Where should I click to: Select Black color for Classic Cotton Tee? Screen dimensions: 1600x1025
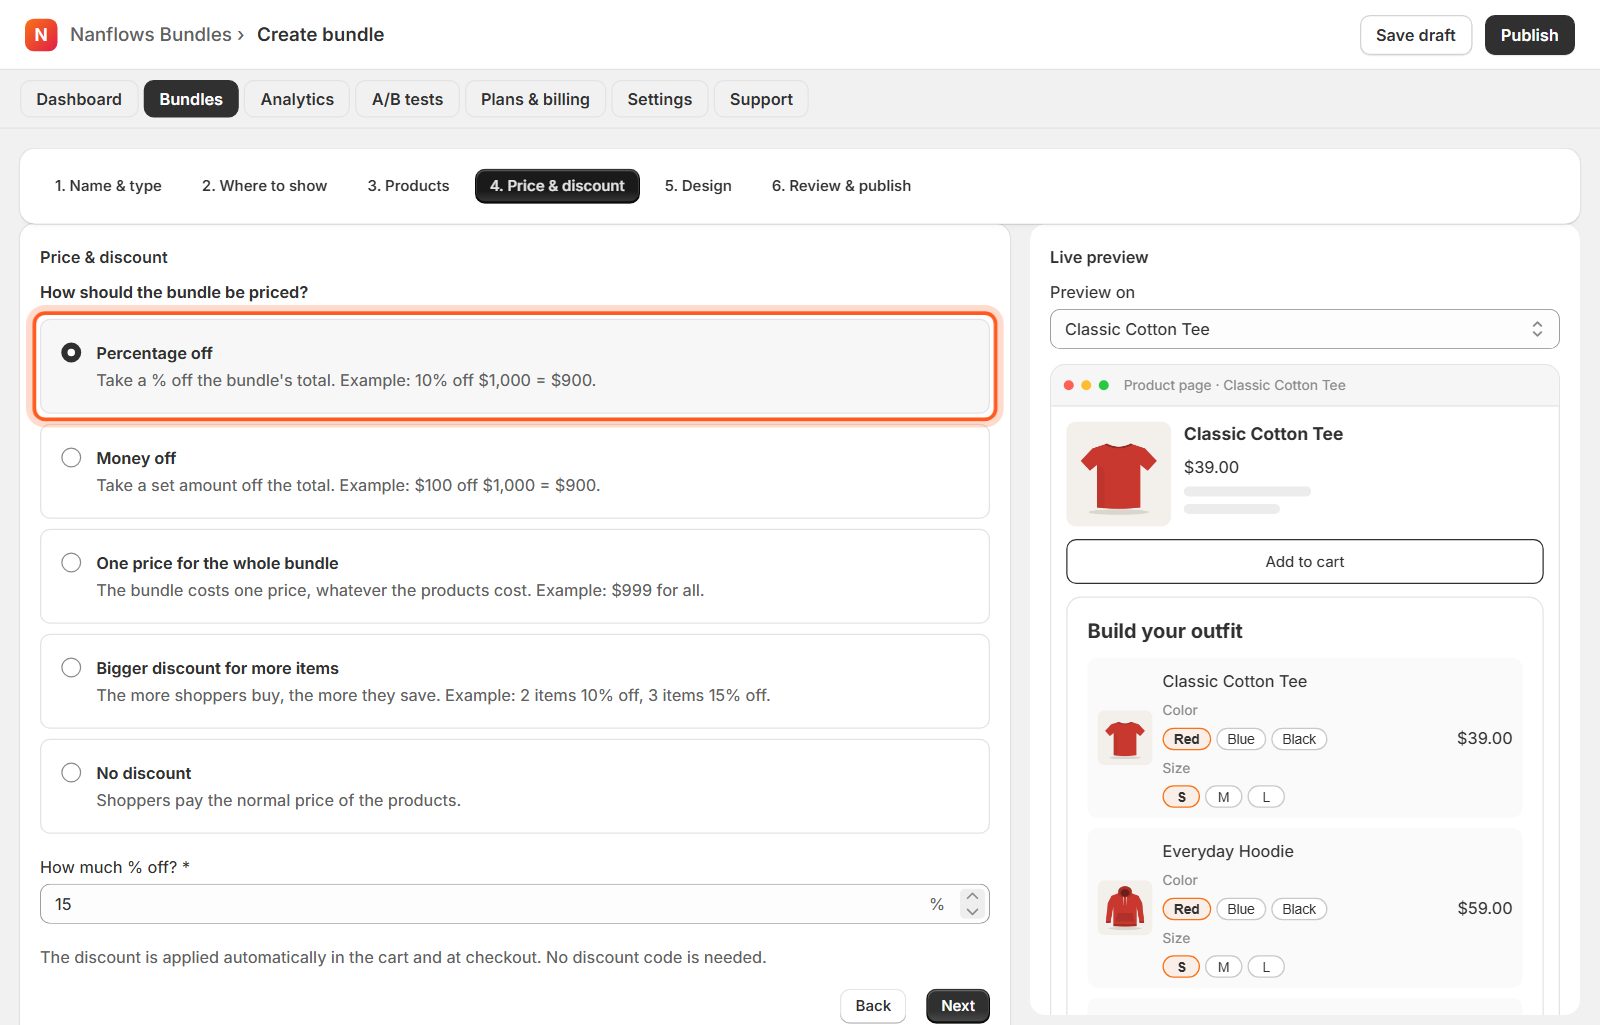coord(1299,739)
